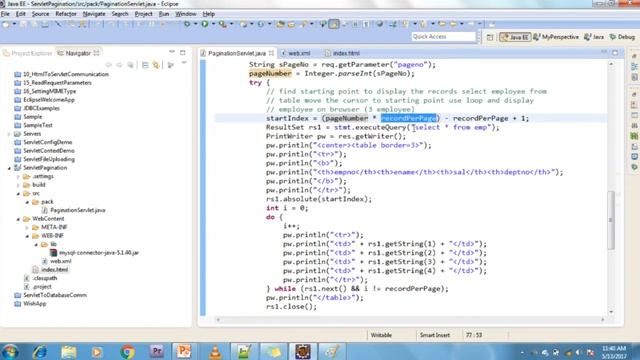This screenshot has width=640, height=360.
Task: Collapse the WEB-INF folder
Action: pyautogui.click(x=27, y=236)
